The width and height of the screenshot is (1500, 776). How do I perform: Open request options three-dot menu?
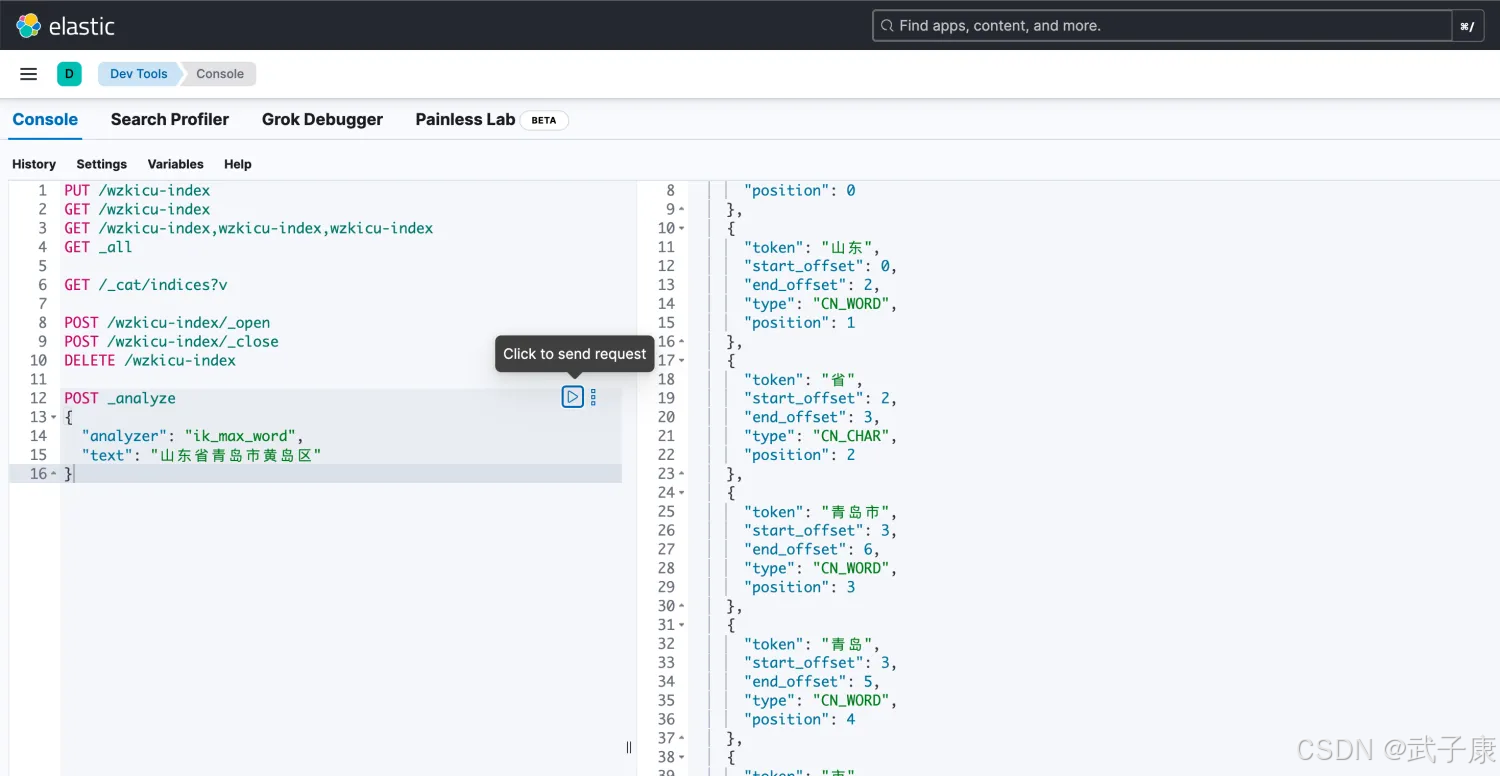[x=593, y=397]
